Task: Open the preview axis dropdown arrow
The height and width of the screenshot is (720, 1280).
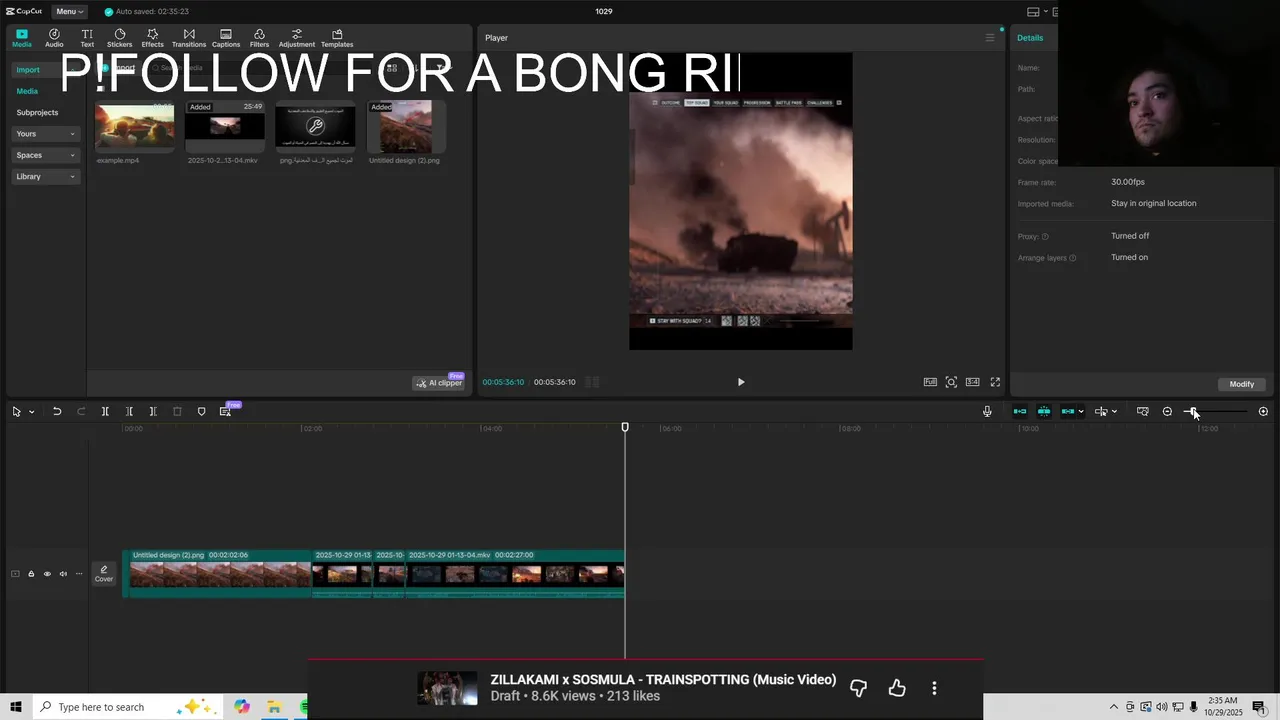Action: 1114,412
